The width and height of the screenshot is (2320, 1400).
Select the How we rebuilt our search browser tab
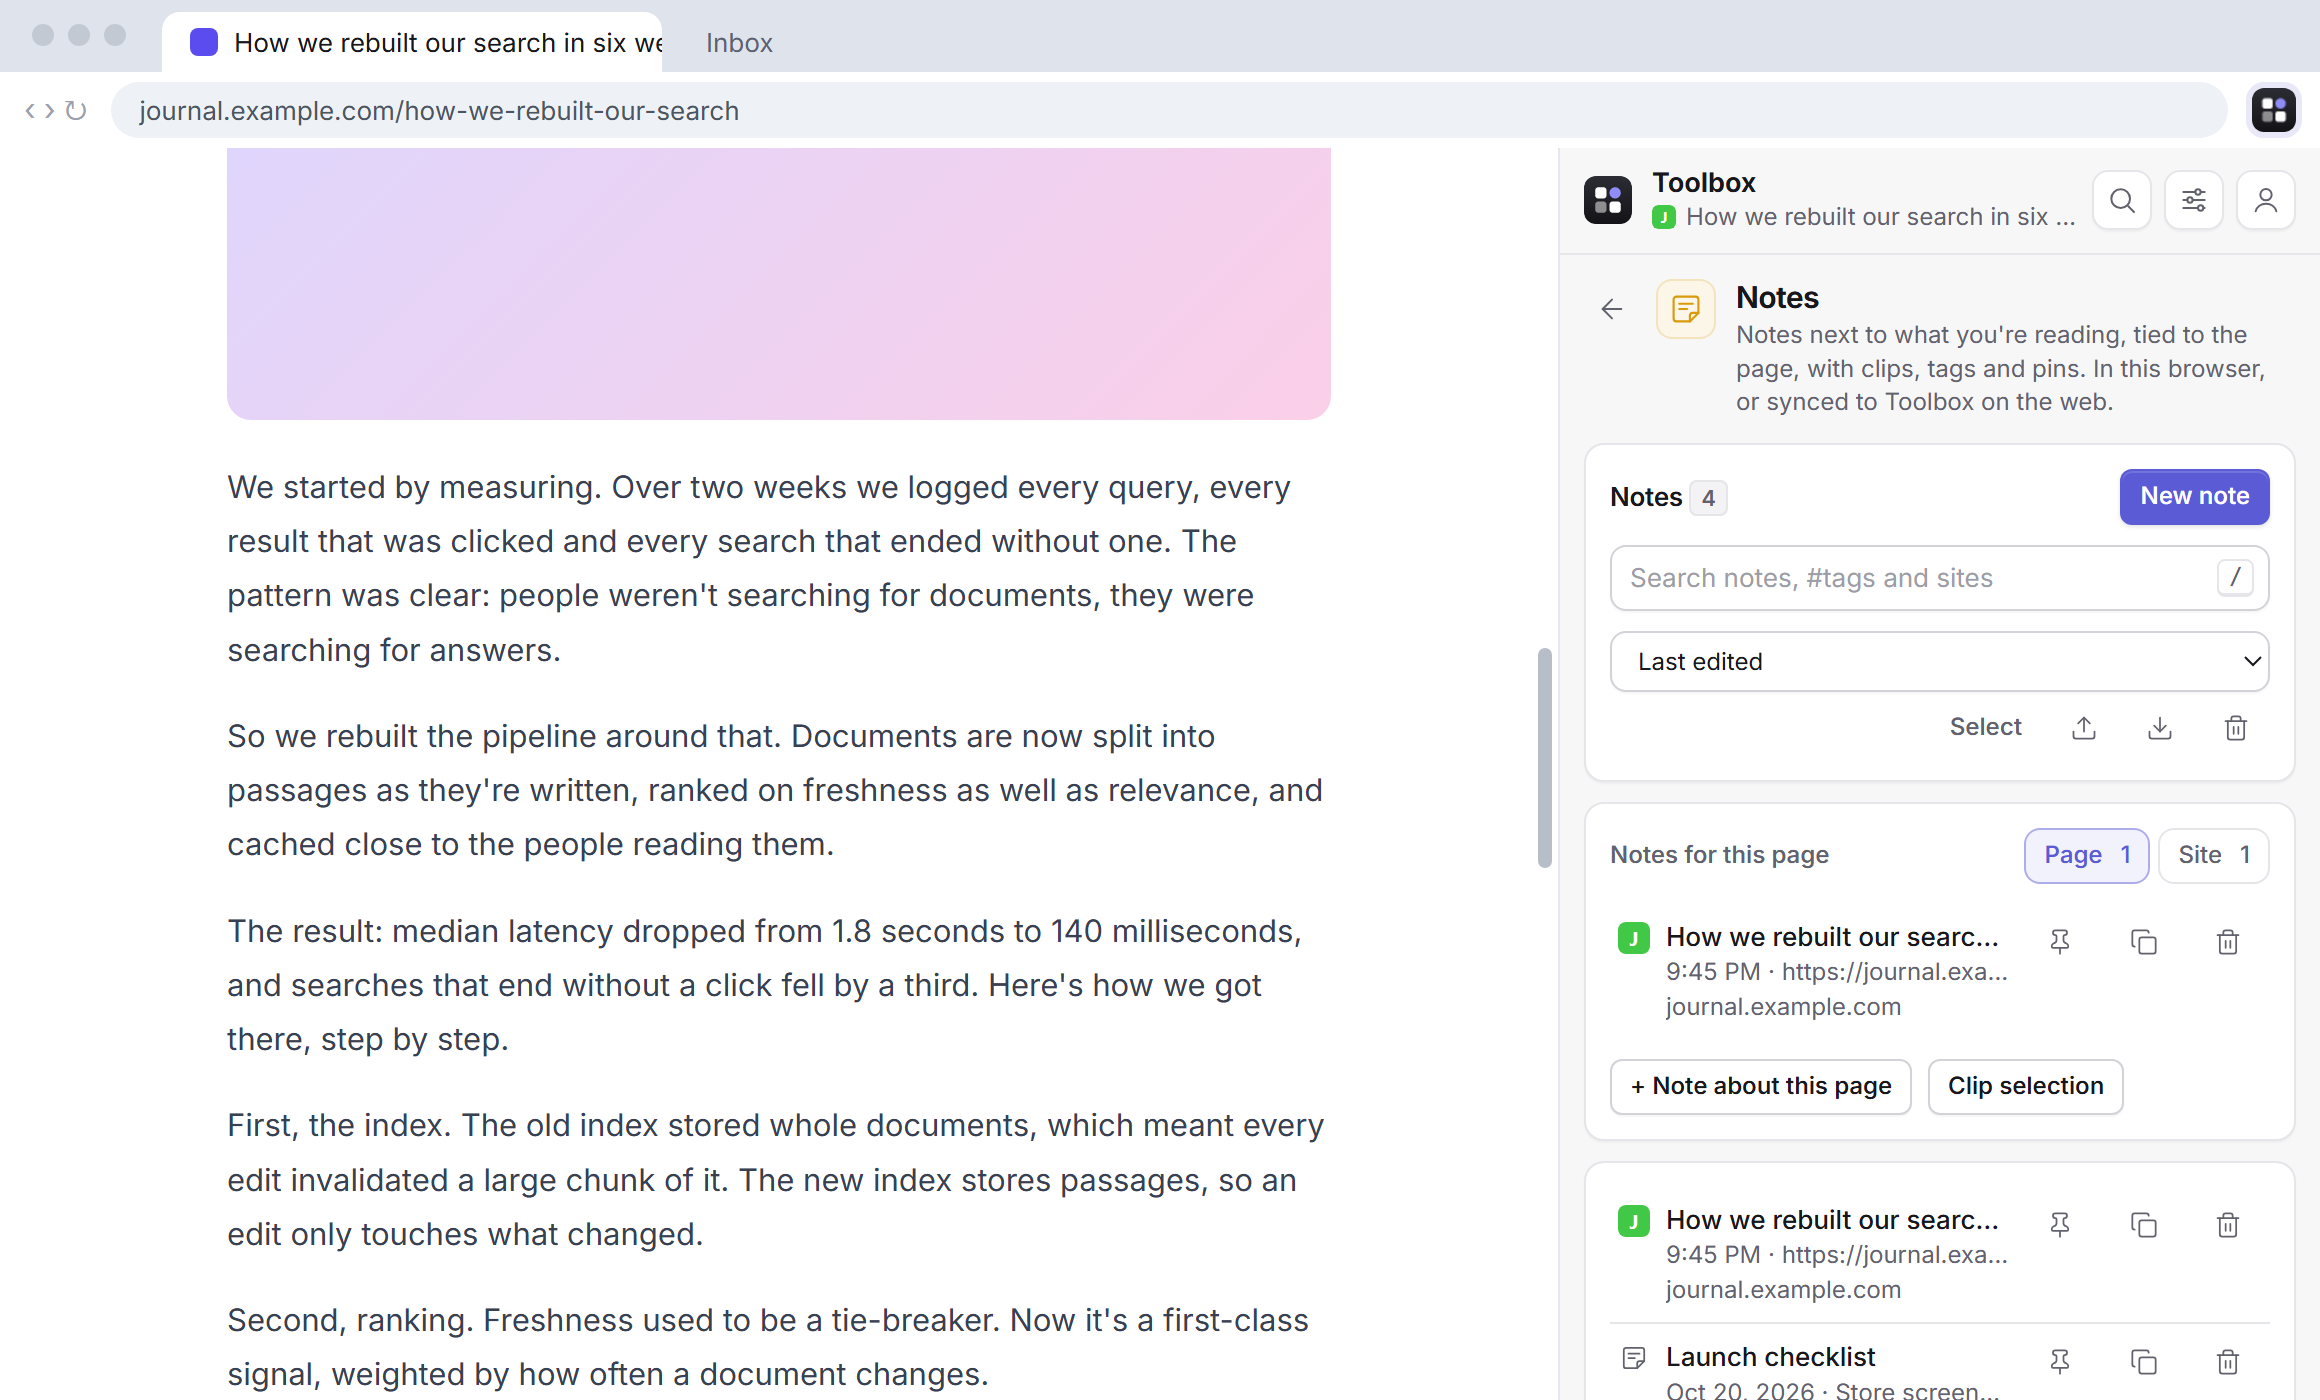pos(412,43)
